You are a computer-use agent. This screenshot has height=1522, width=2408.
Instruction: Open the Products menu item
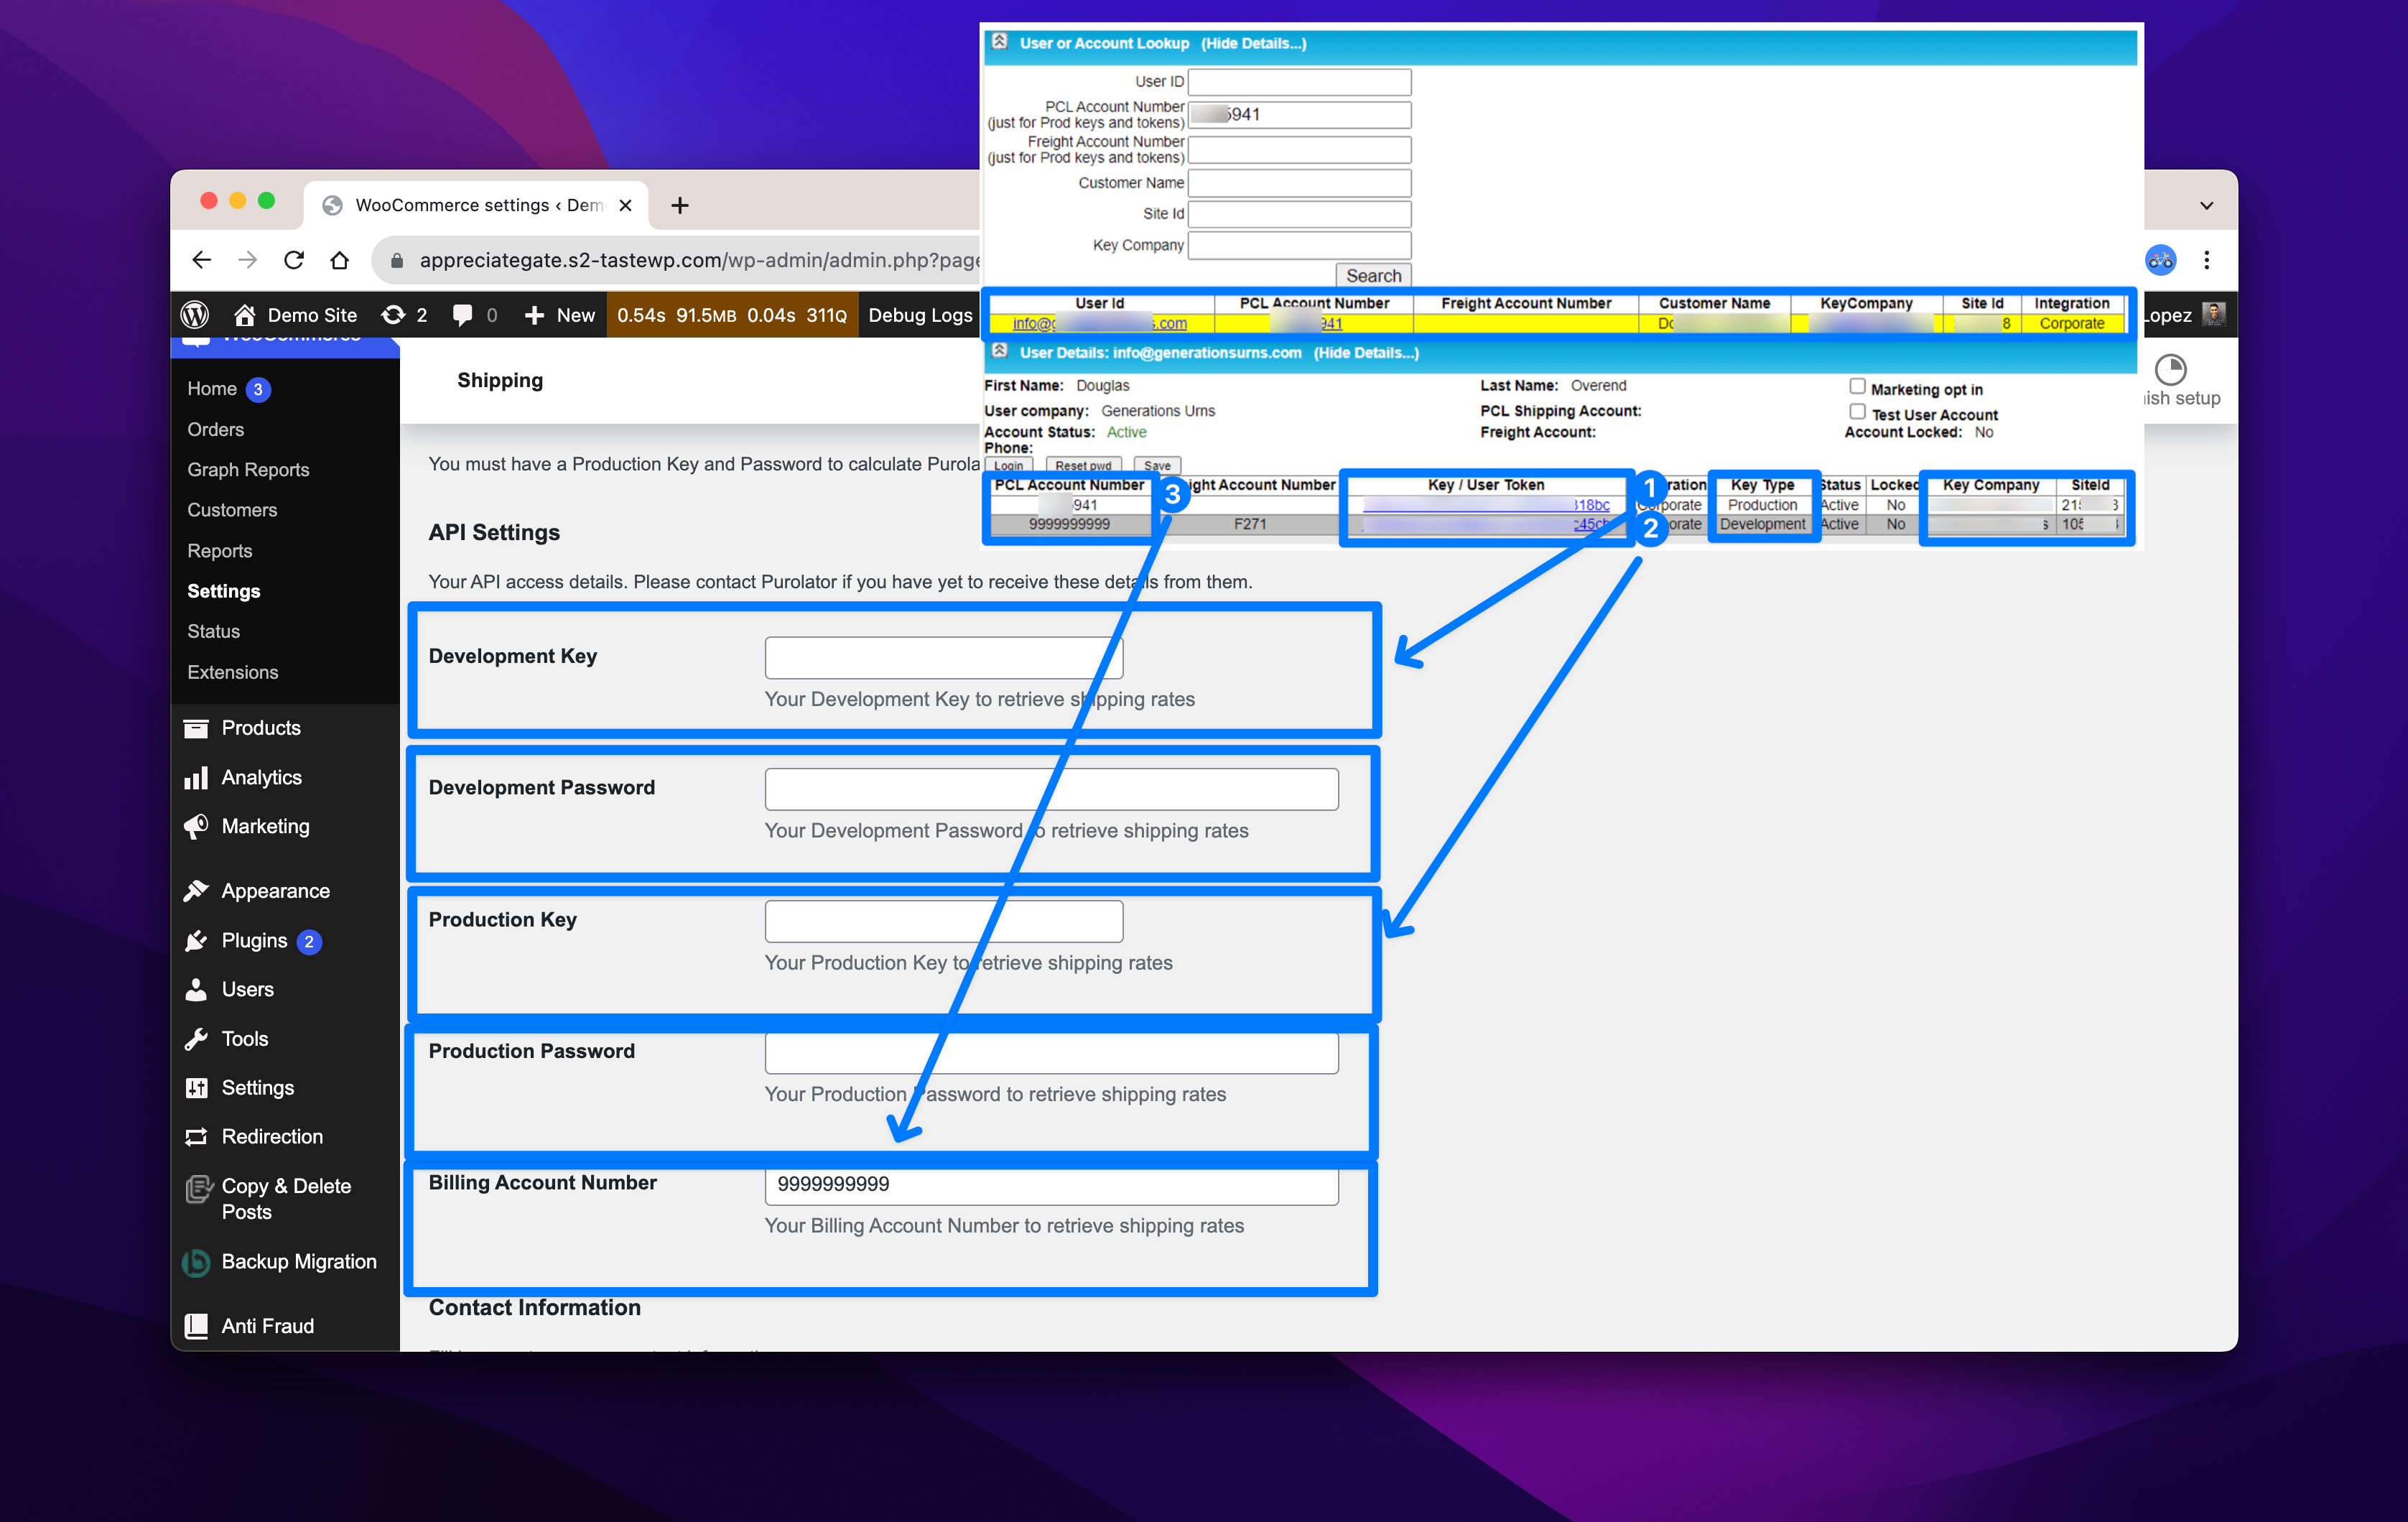pyautogui.click(x=260, y=728)
